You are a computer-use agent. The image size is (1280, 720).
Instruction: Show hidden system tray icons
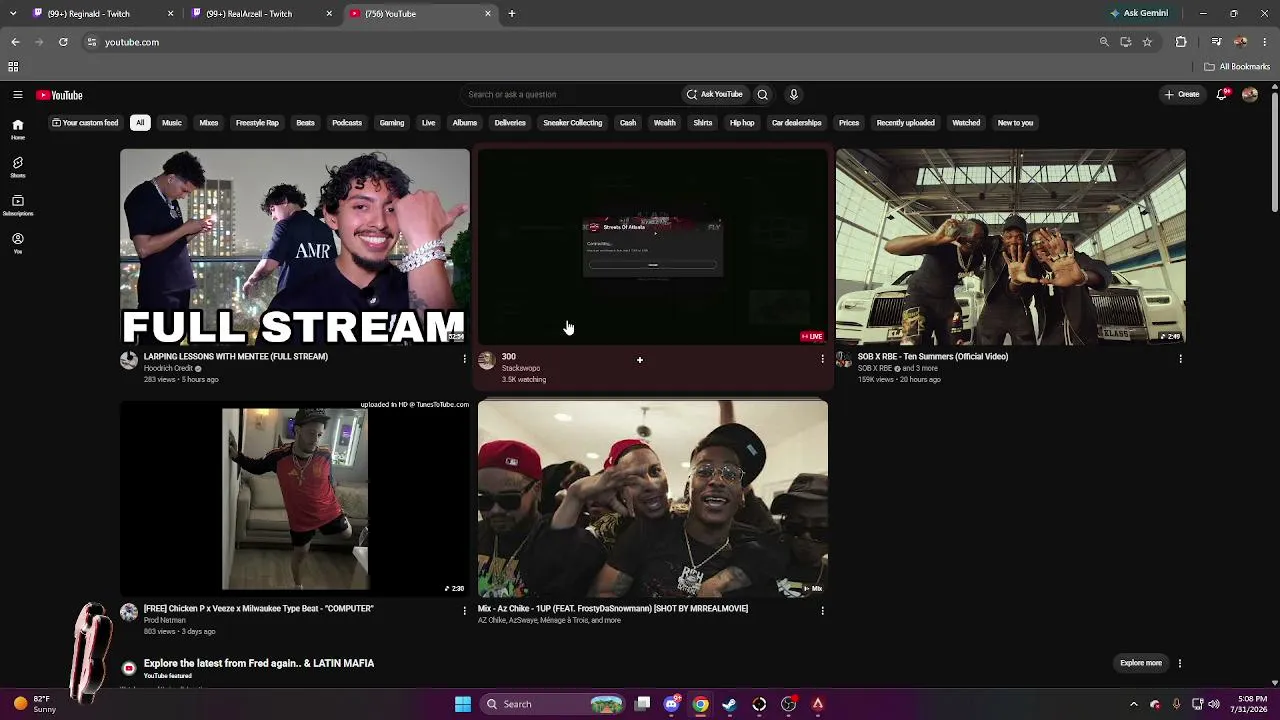click(x=1133, y=704)
